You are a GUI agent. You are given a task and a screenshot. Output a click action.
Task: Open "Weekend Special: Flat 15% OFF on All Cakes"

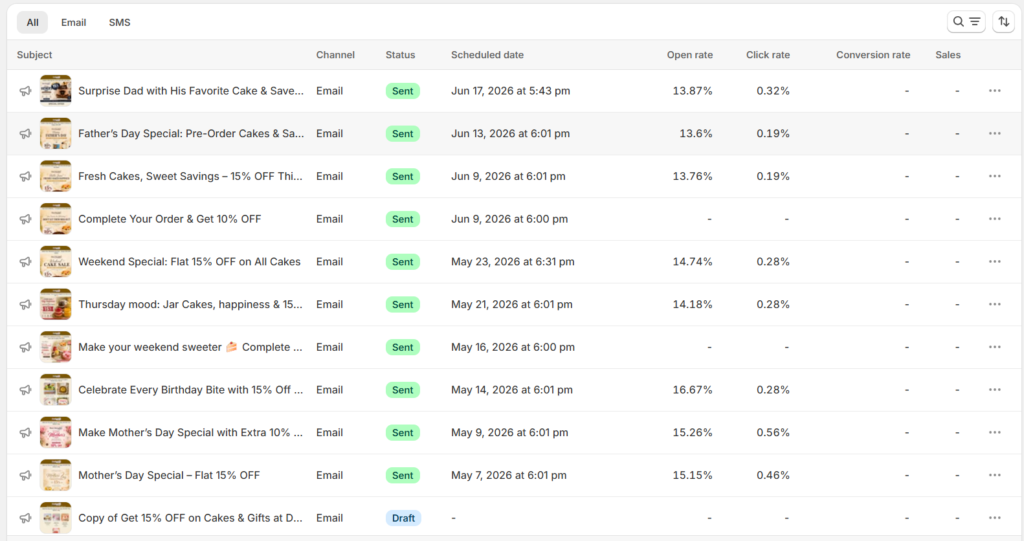189,261
